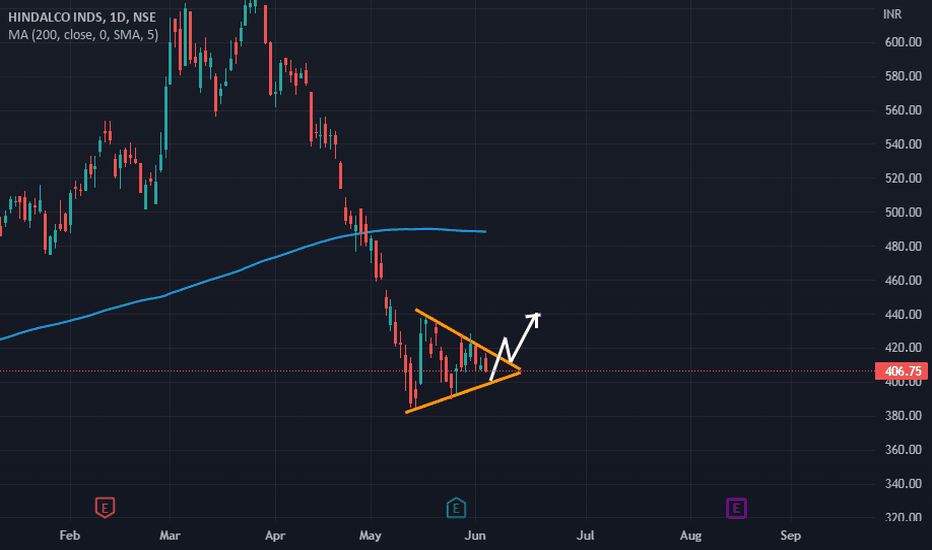Click the 420.00 price axis label
Viewport: 932px width, 550px height.
[x=903, y=347]
